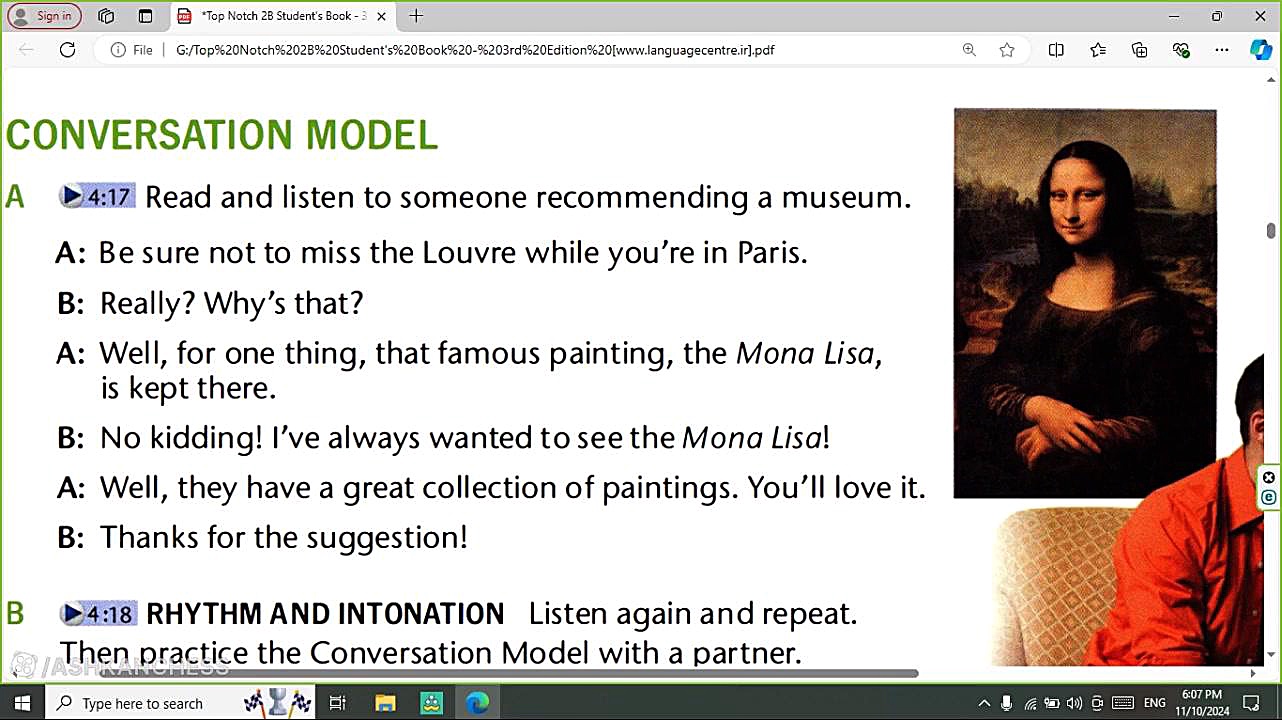
Task: Open network Wi-Fi settings in tray
Action: pyautogui.click(x=1030, y=703)
